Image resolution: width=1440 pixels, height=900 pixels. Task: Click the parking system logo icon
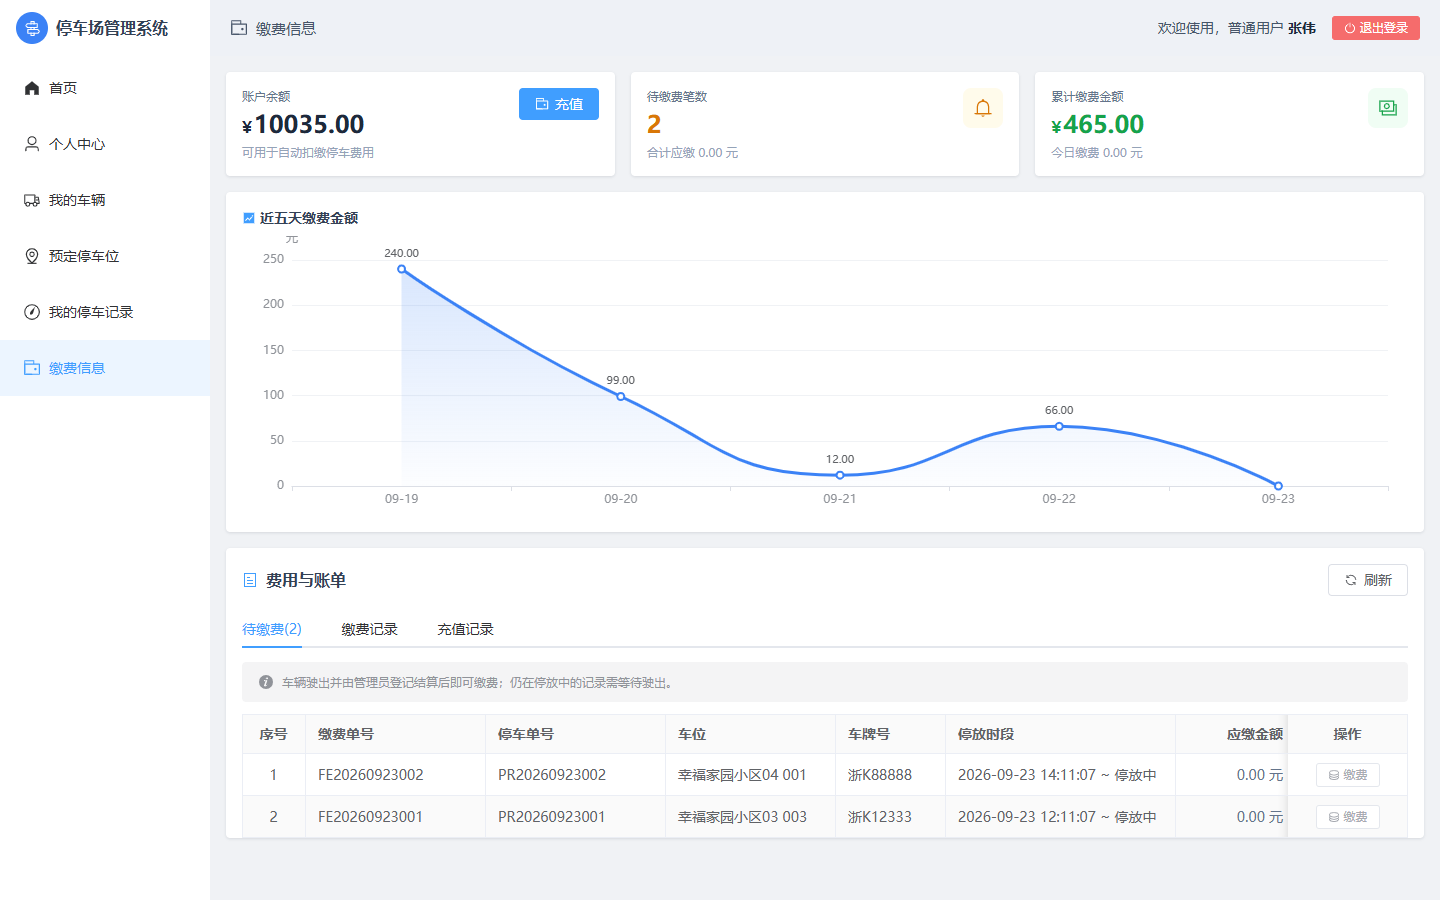[x=32, y=28]
